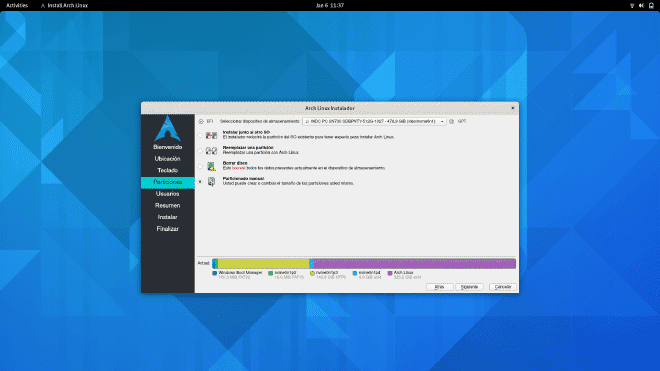Go to the Resumen step
The width and height of the screenshot is (660, 371).
[168, 206]
